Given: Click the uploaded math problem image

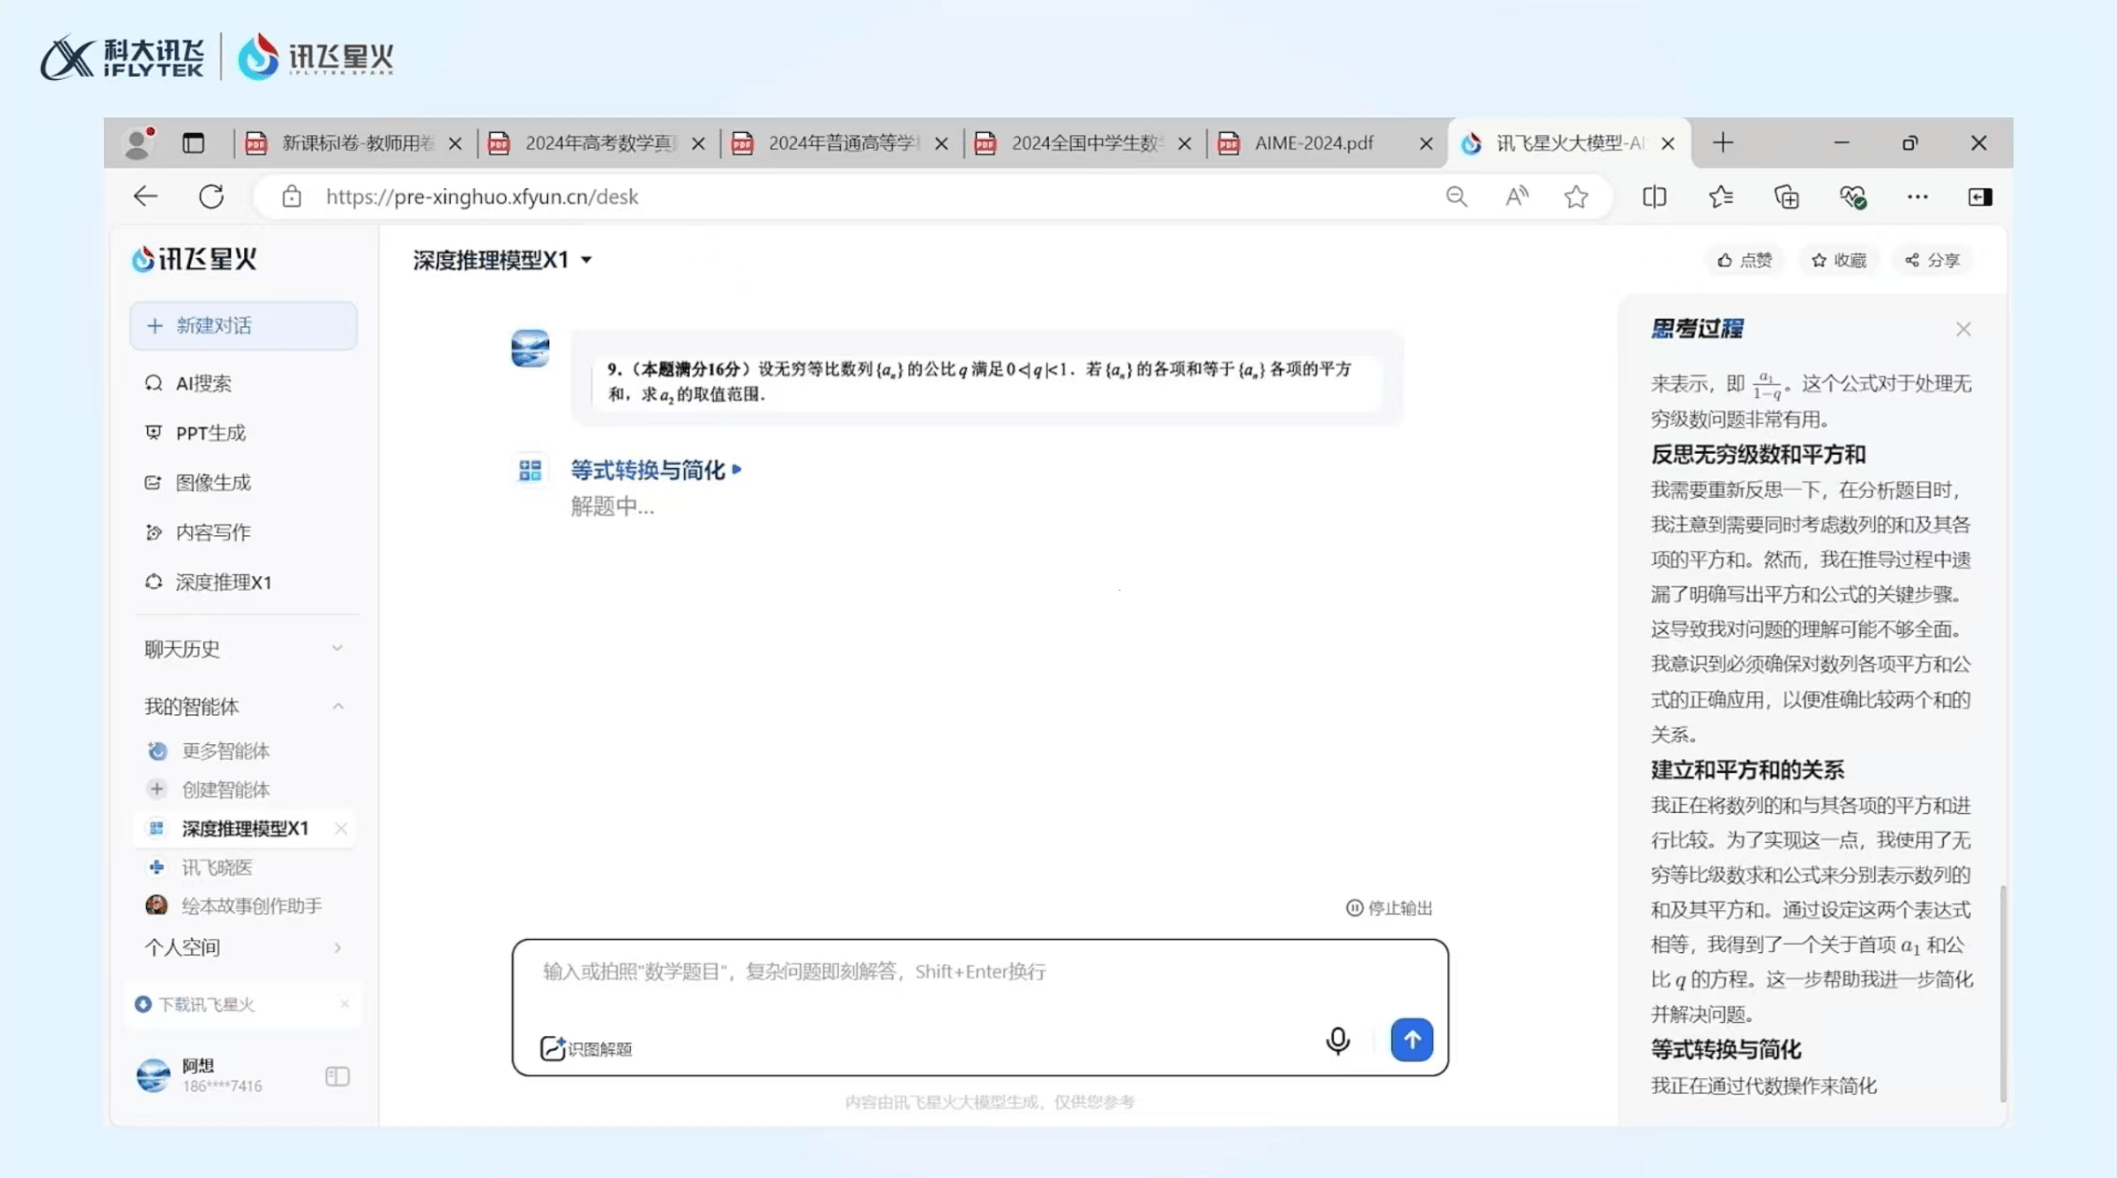Looking at the screenshot, I should click(986, 380).
